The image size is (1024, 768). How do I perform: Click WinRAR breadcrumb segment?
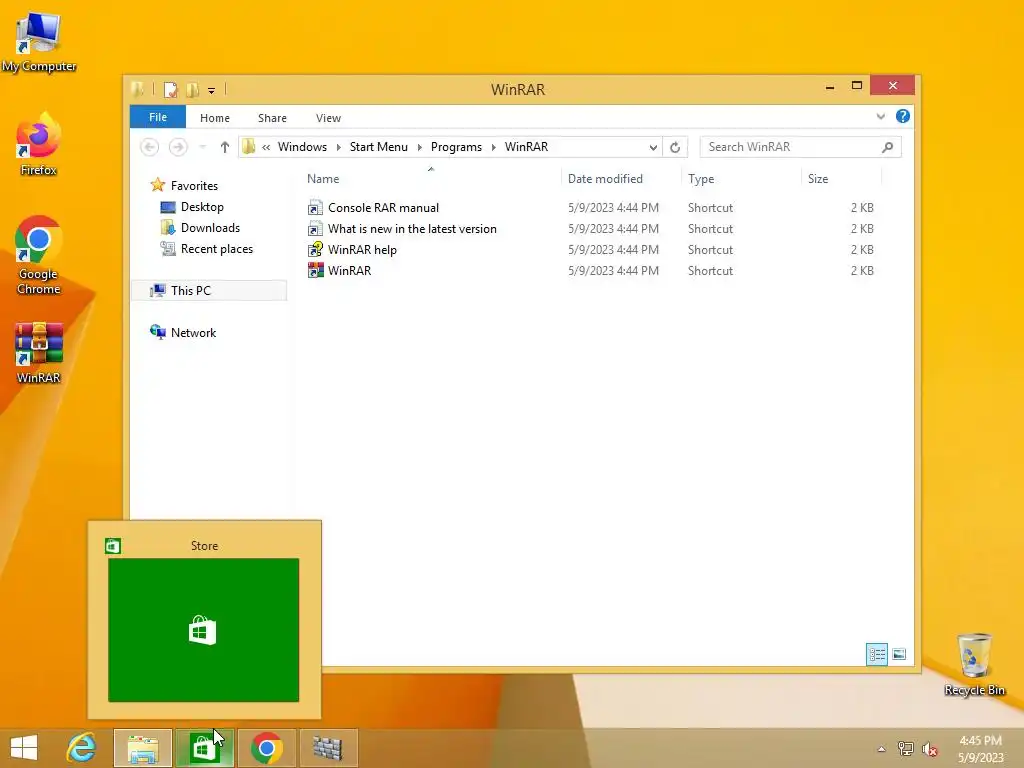point(526,147)
